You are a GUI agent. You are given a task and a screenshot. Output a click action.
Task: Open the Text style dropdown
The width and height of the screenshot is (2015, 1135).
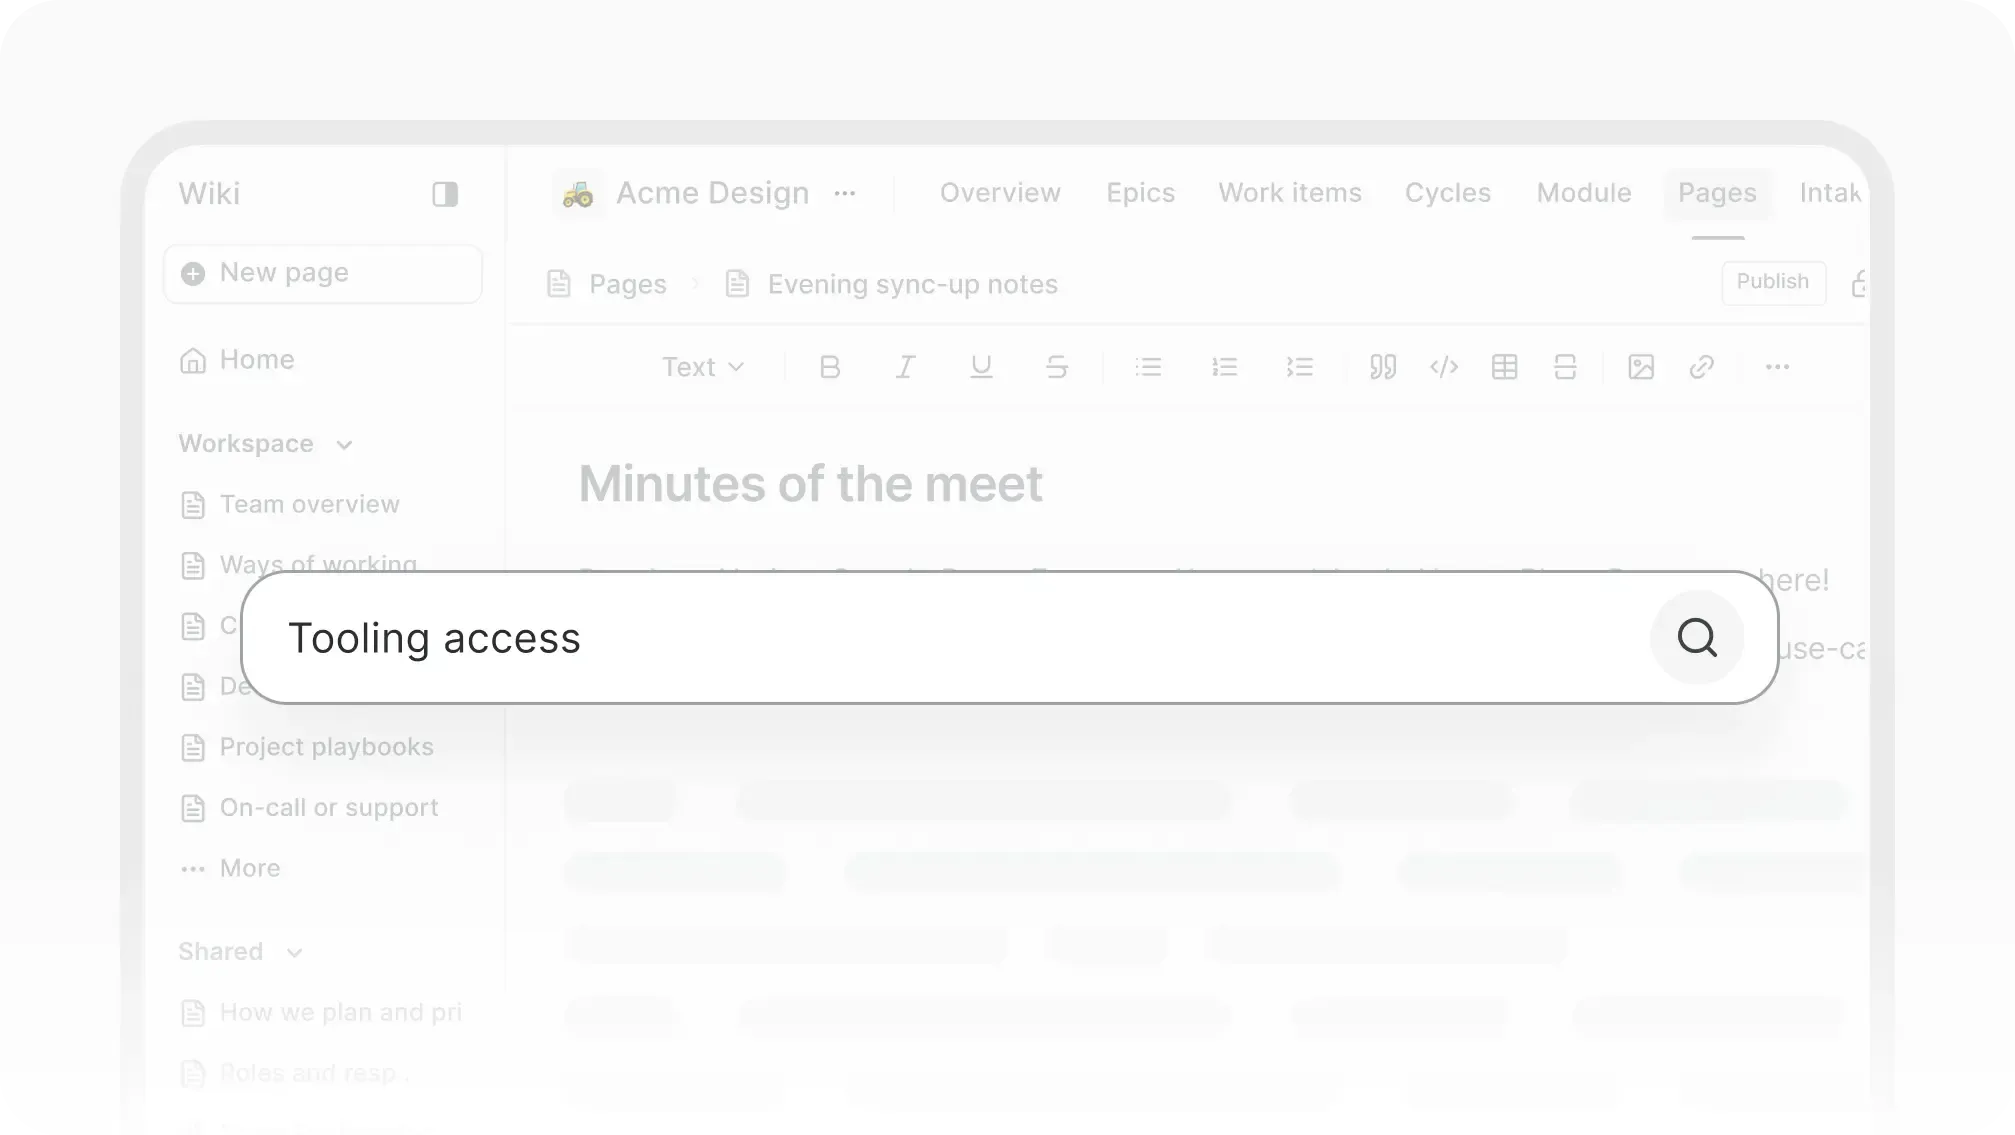click(x=702, y=367)
